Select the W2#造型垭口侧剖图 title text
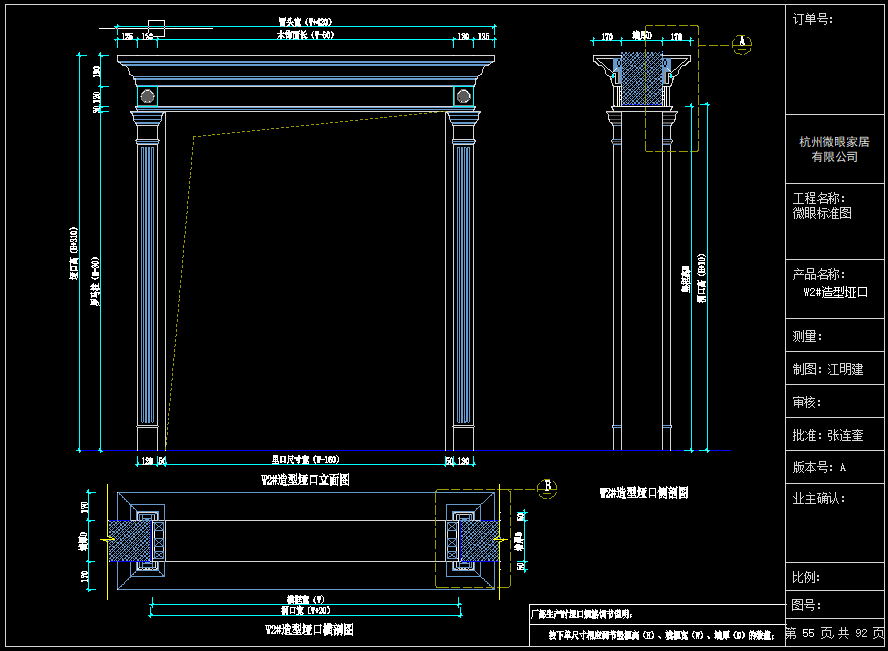888x651 pixels. (643, 493)
